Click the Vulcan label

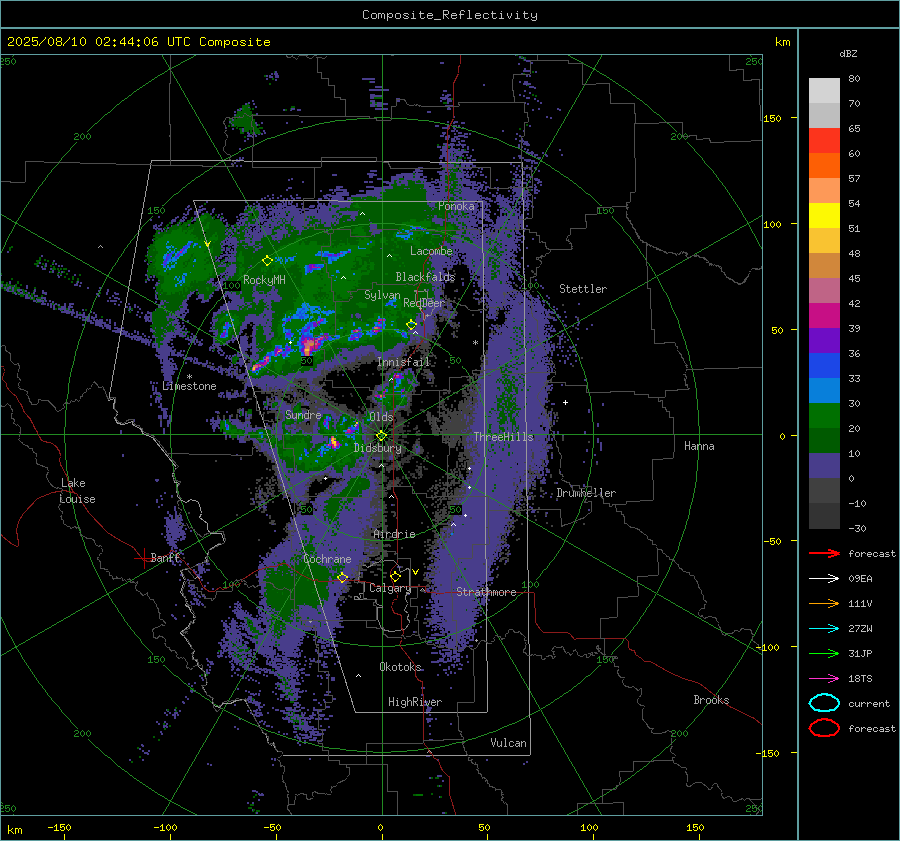[509, 743]
